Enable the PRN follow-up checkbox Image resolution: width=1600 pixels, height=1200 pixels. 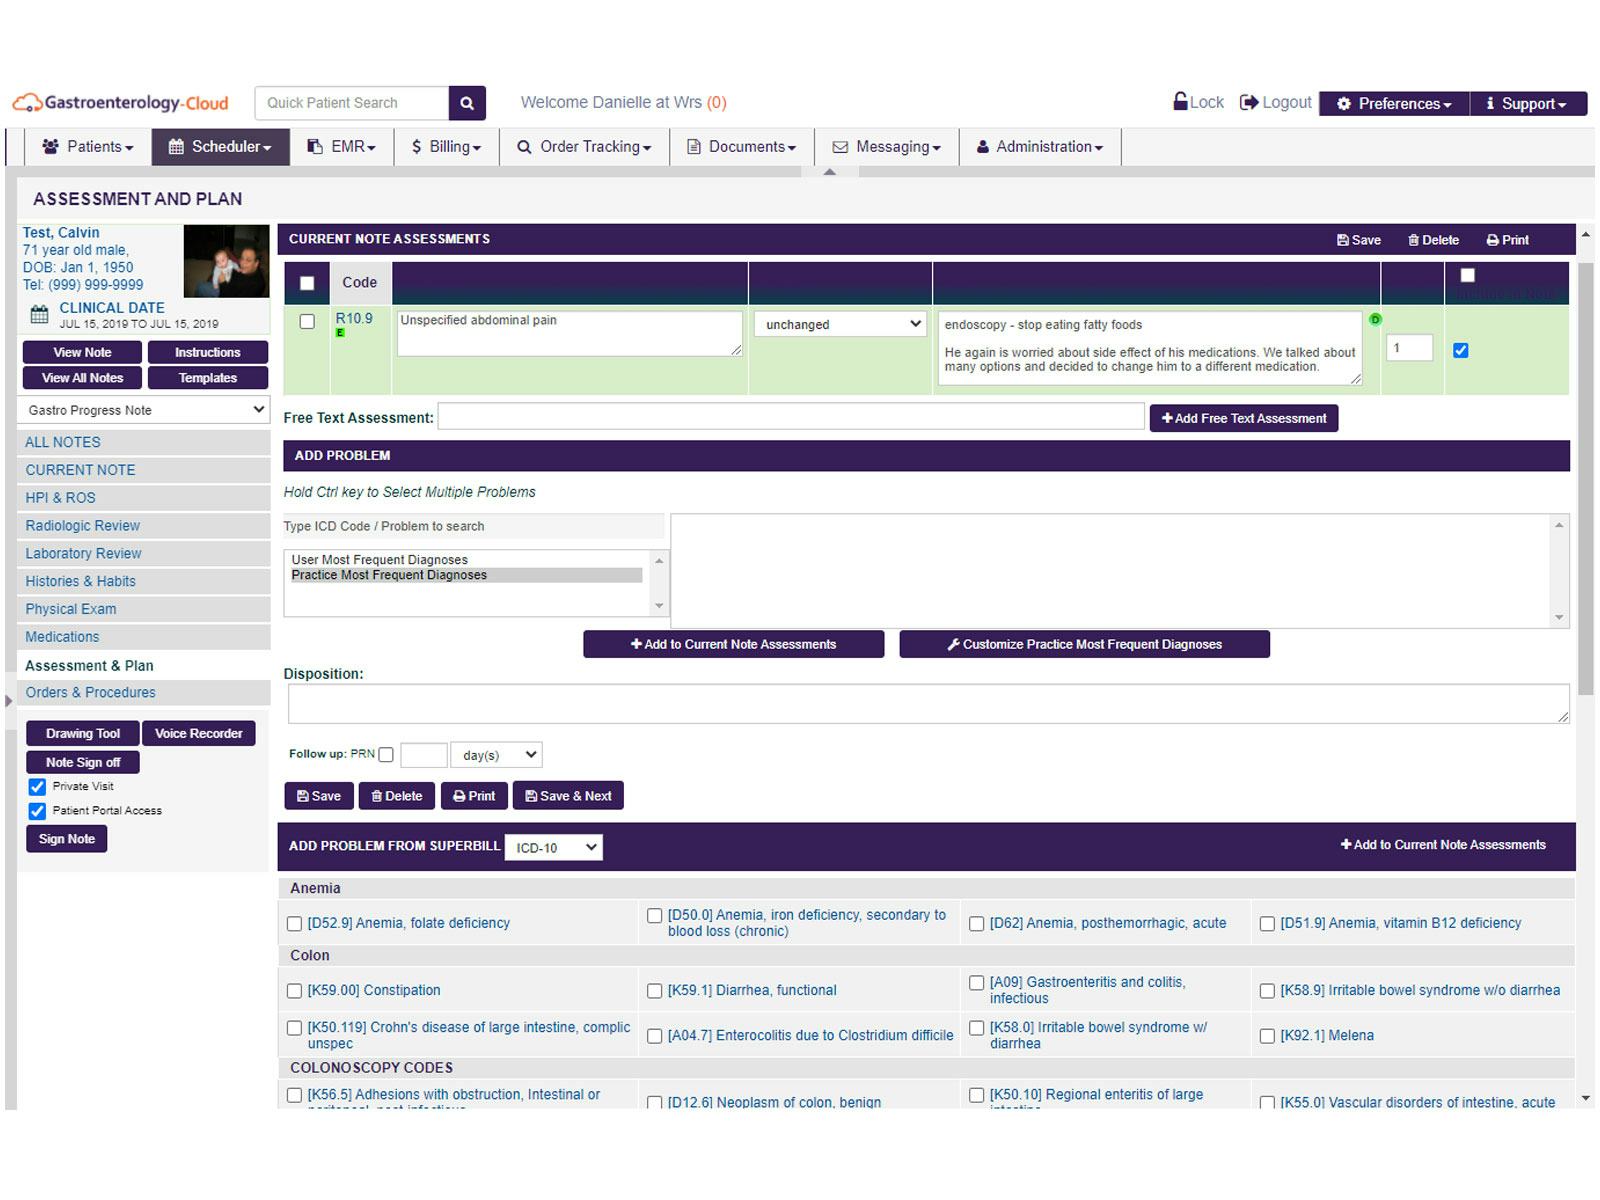(387, 755)
